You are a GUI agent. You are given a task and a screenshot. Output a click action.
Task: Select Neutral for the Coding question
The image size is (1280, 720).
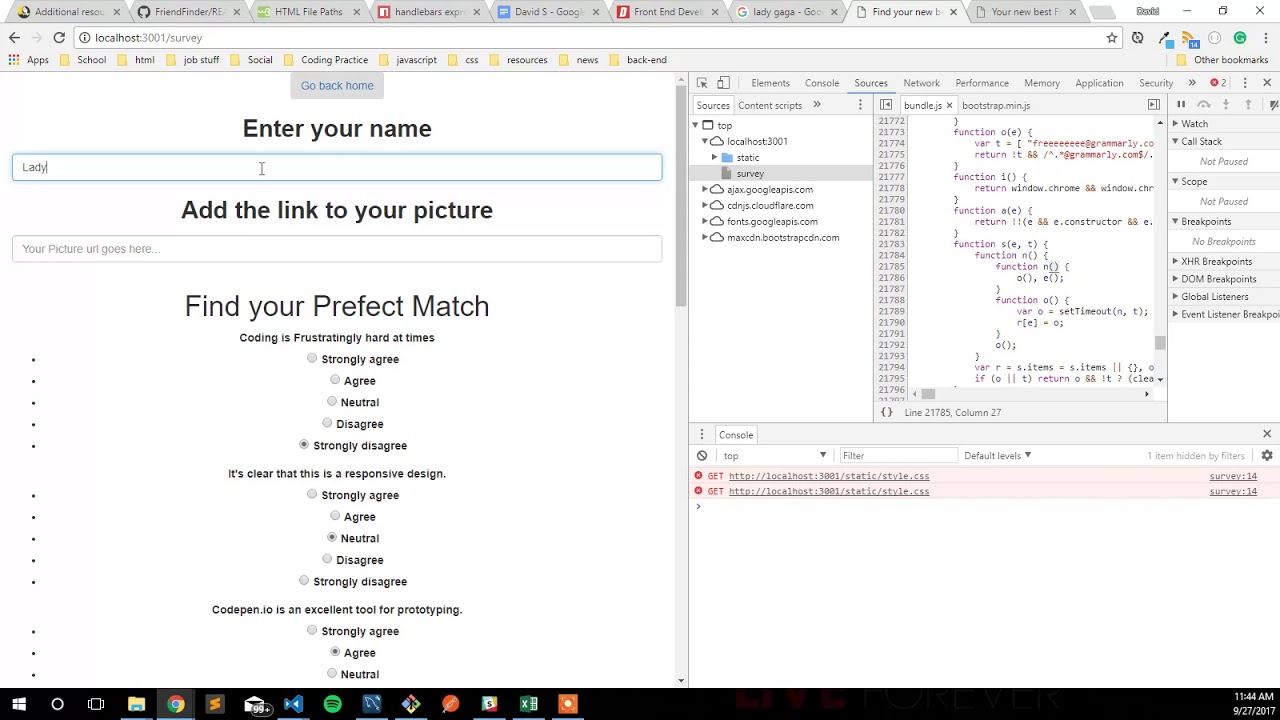tap(332, 401)
